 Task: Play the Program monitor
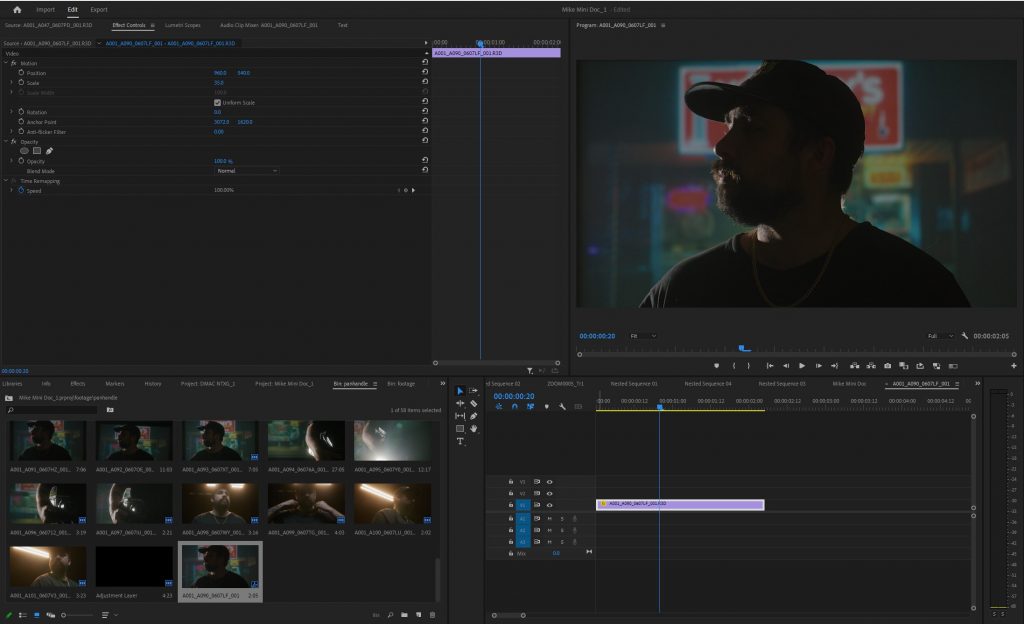coord(802,366)
